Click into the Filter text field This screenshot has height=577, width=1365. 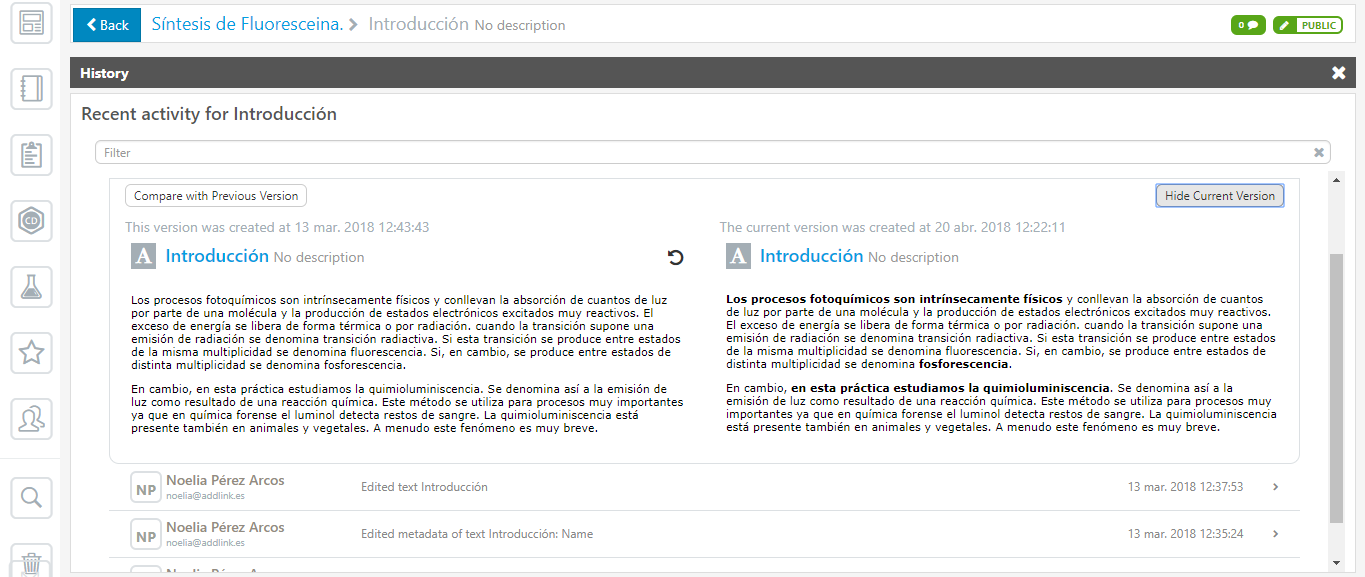(x=700, y=153)
